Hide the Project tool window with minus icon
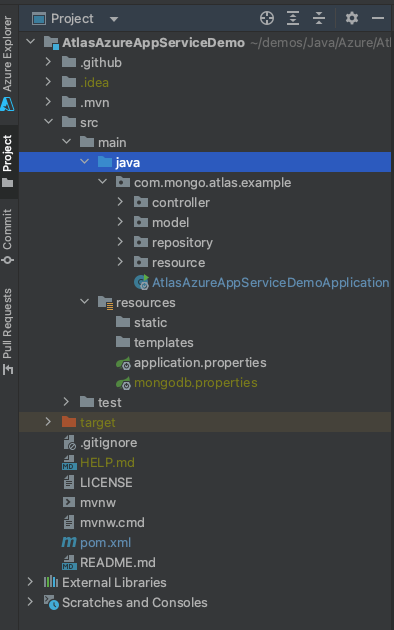 tap(378, 18)
